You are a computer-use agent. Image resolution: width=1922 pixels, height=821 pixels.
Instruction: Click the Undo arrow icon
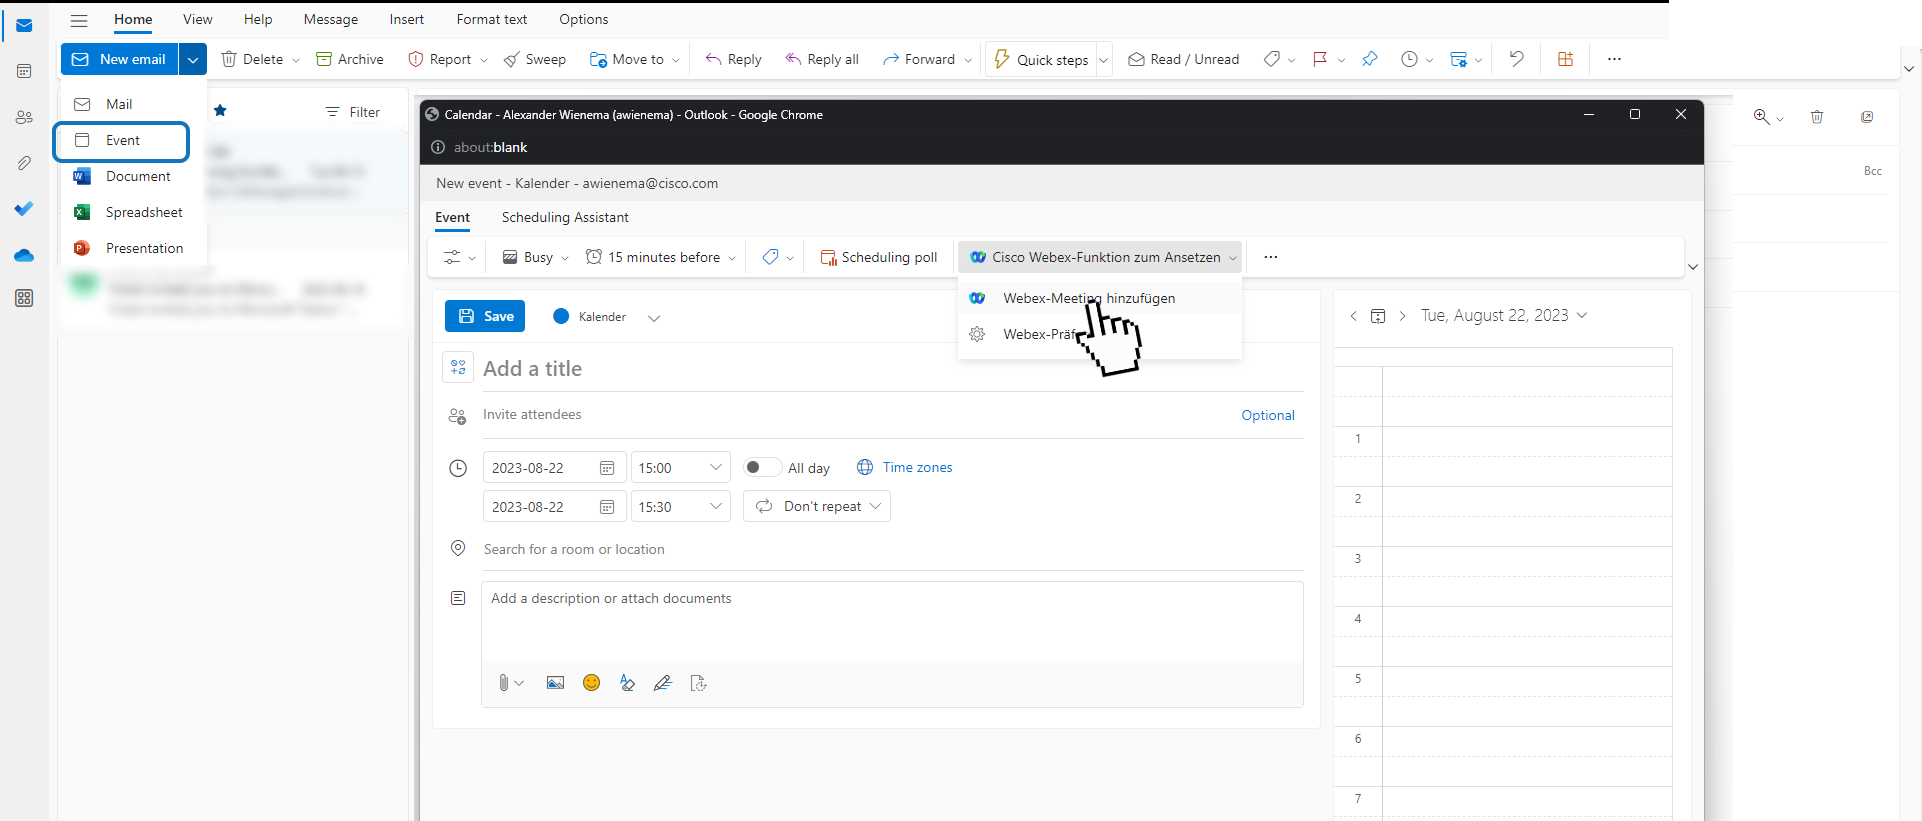(x=1517, y=59)
